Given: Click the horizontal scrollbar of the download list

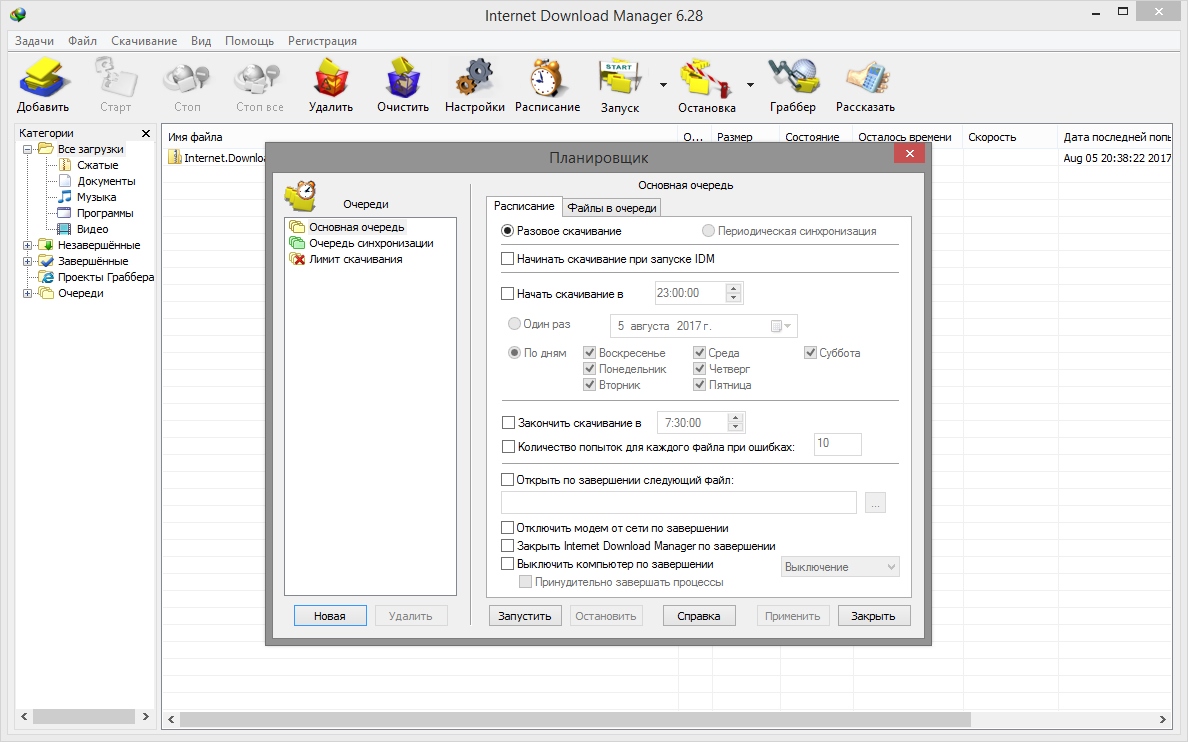Looking at the screenshot, I should pyautogui.click(x=575, y=719).
